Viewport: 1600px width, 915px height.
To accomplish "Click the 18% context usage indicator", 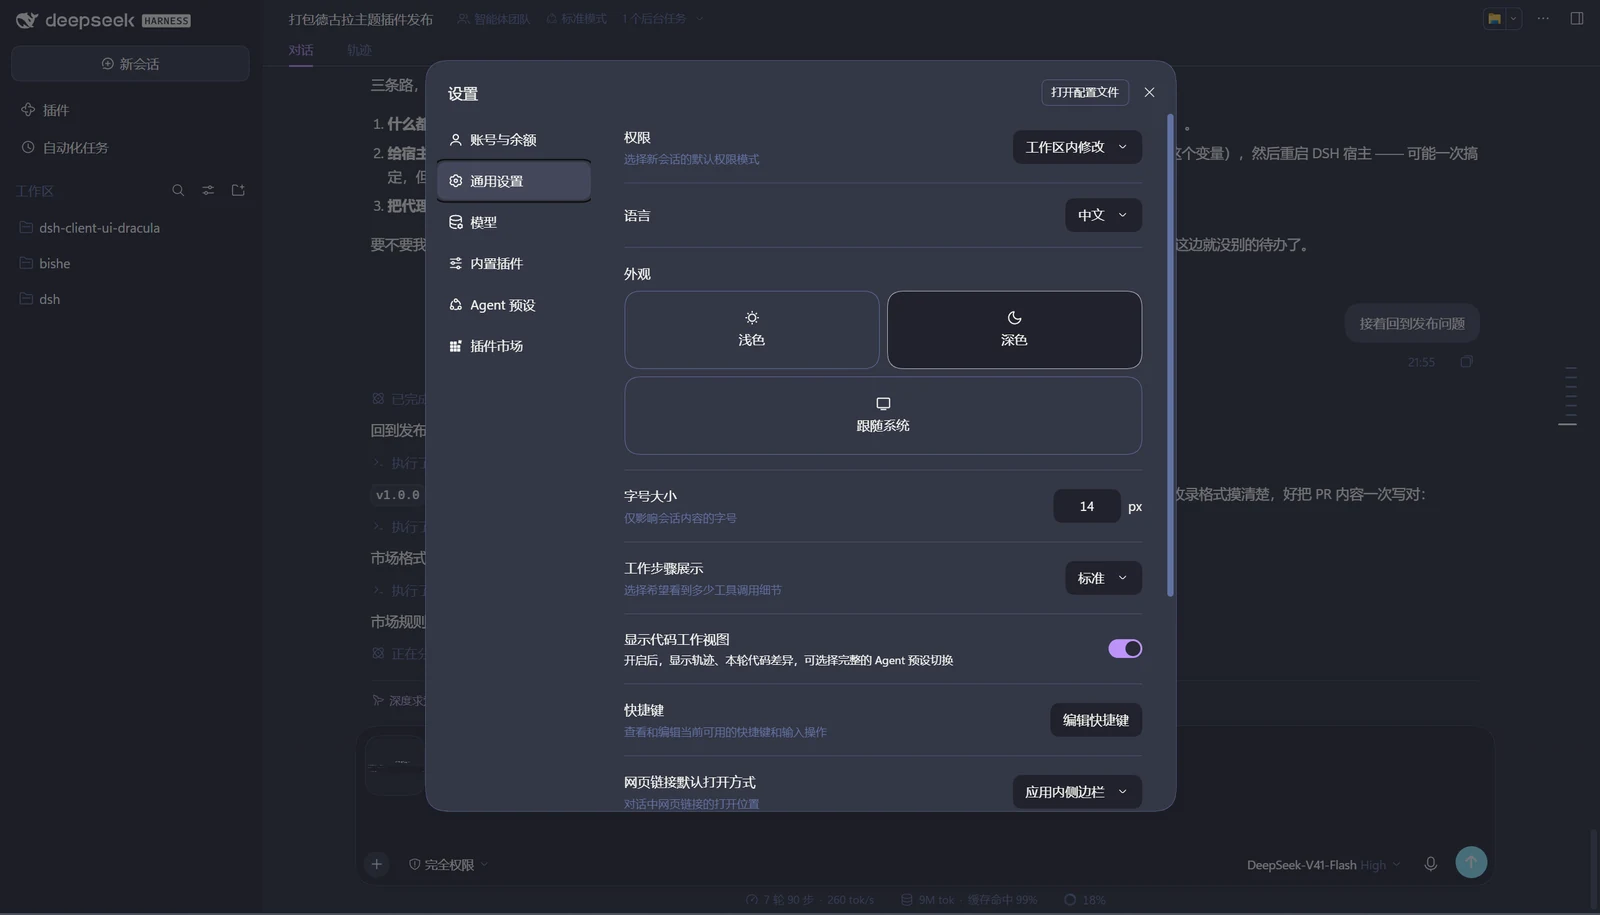I will click(1085, 900).
